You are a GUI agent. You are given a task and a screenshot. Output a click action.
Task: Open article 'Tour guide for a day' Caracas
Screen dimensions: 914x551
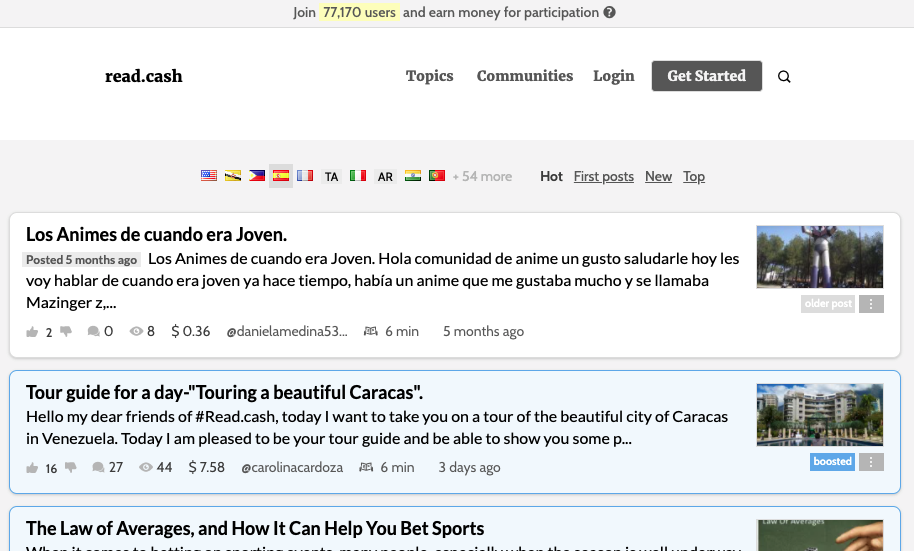coord(224,392)
